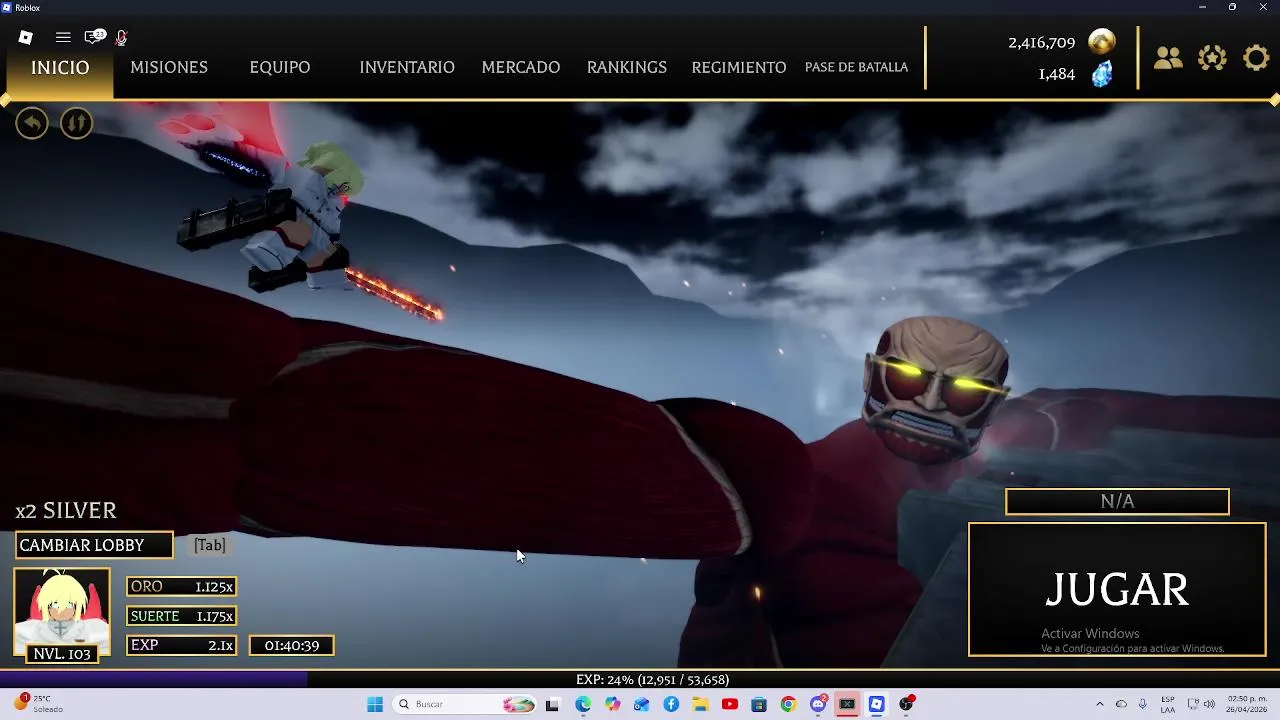Image resolution: width=1280 pixels, height=720 pixels.
Task: Open YouTube from the taskbar
Action: point(730,704)
